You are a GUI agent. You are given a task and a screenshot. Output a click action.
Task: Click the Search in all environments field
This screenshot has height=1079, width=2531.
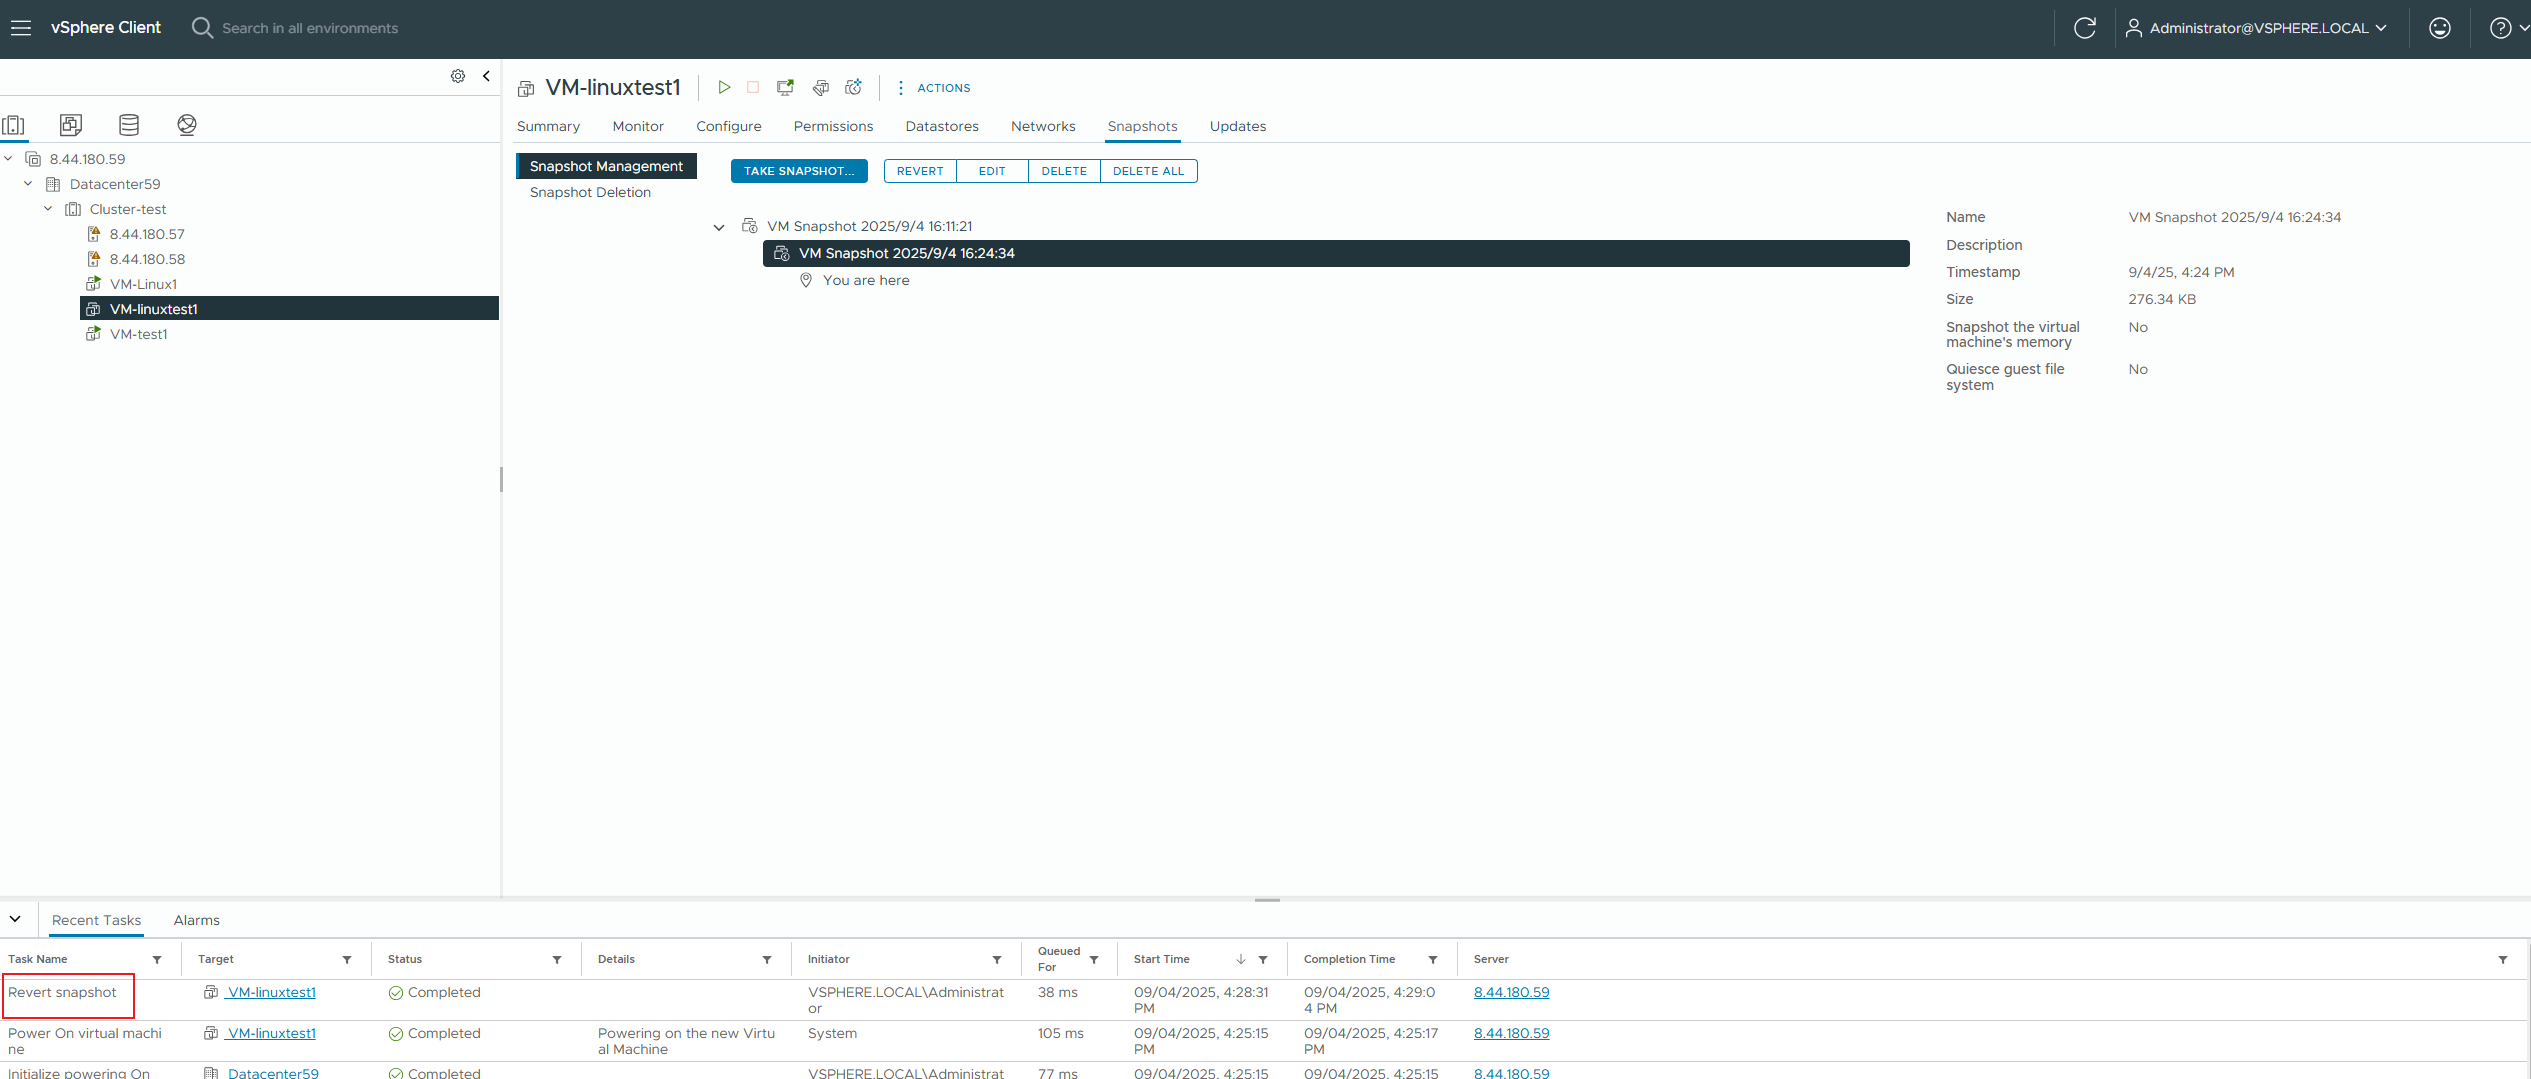point(310,28)
